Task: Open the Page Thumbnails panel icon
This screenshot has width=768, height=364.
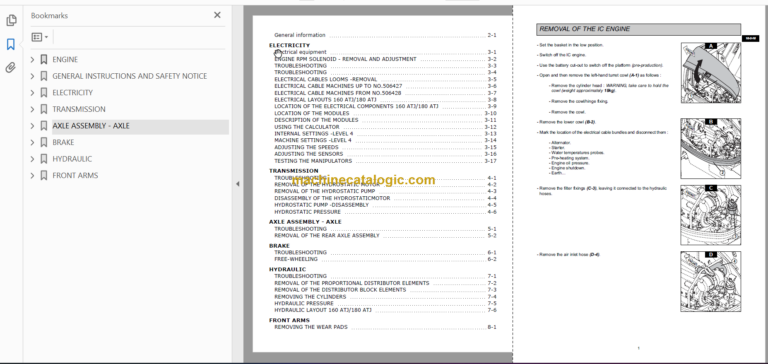Action: pyautogui.click(x=11, y=21)
